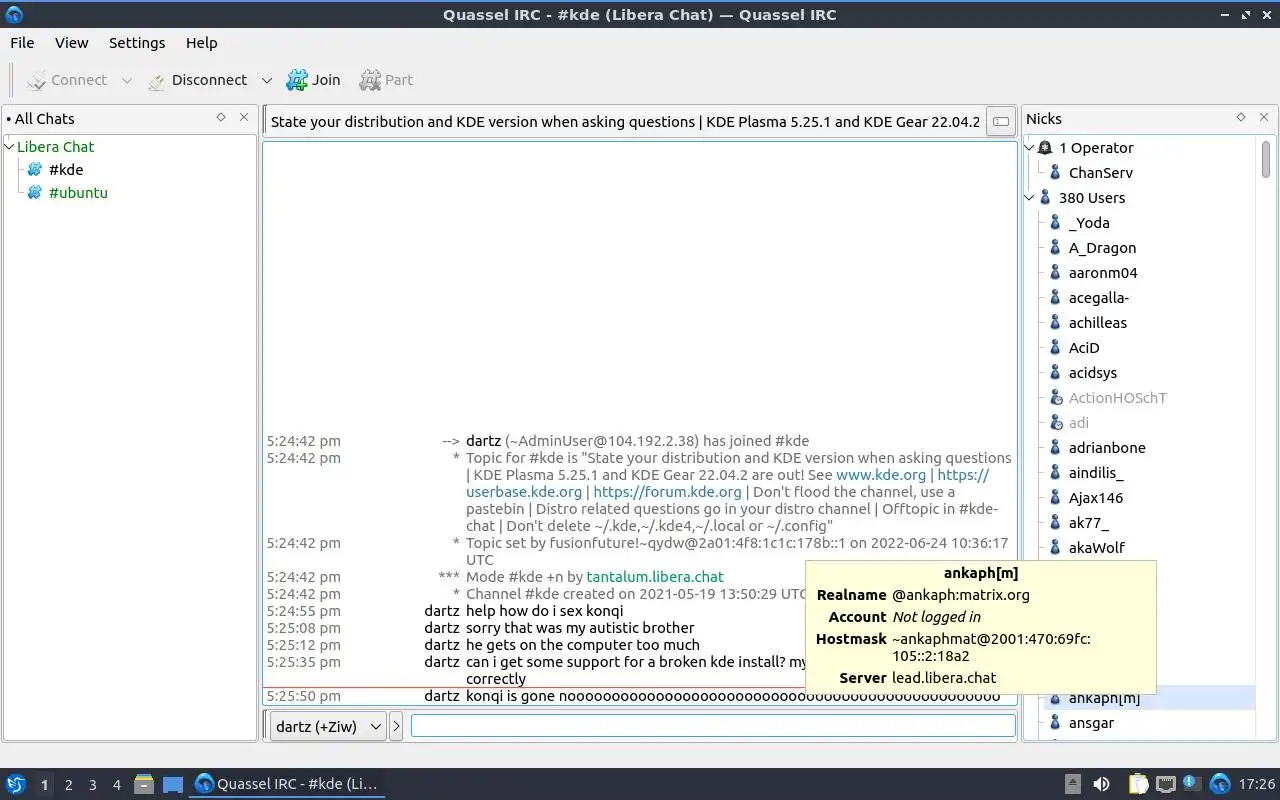Open the dartz (+Ziw) nick dropdown

coord(328,727)
